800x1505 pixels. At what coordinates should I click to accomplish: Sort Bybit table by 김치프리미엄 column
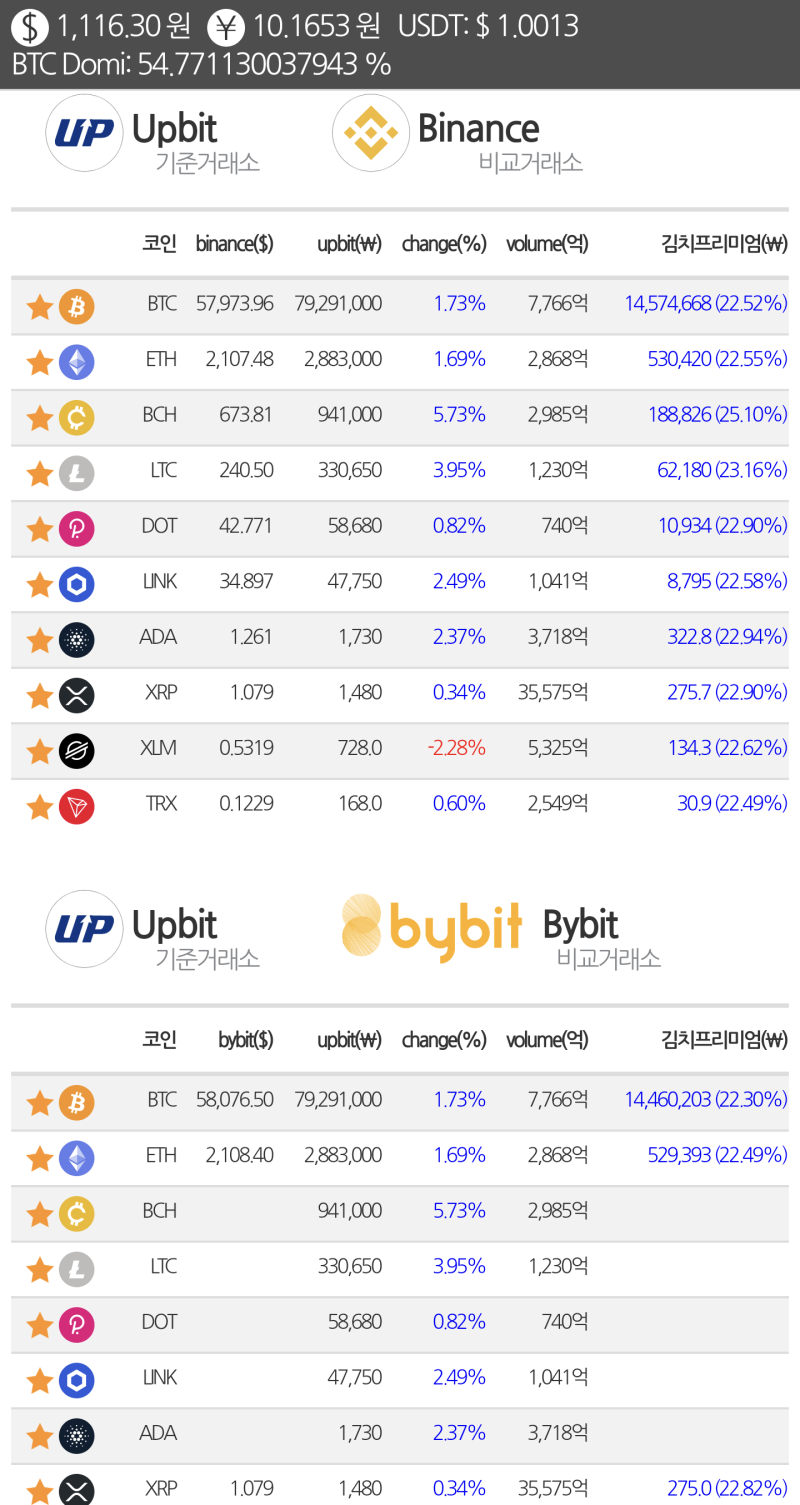724,1040
